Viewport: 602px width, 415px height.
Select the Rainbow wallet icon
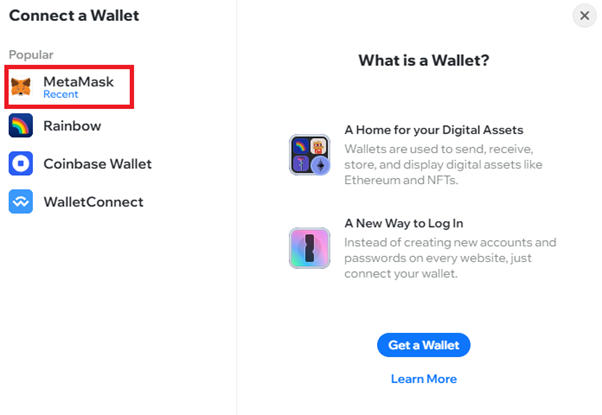[21, 126]
